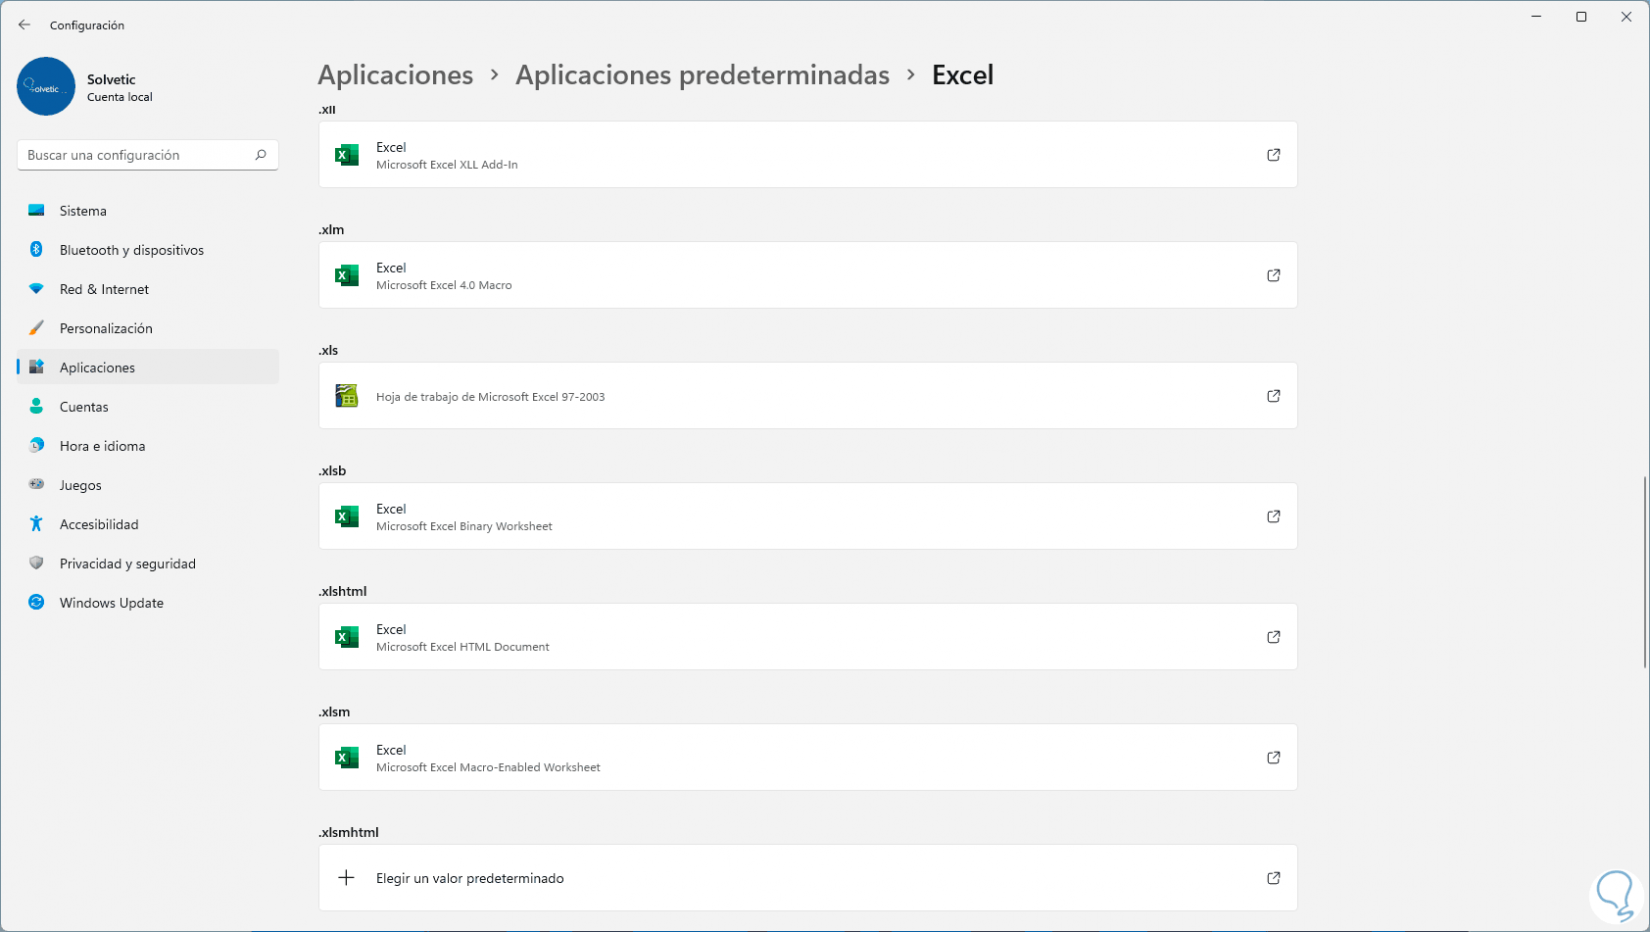1650x932 pixels.
Task: Navigate to Aplicaciones breadcrumb link
Action: tap(395, 75)
